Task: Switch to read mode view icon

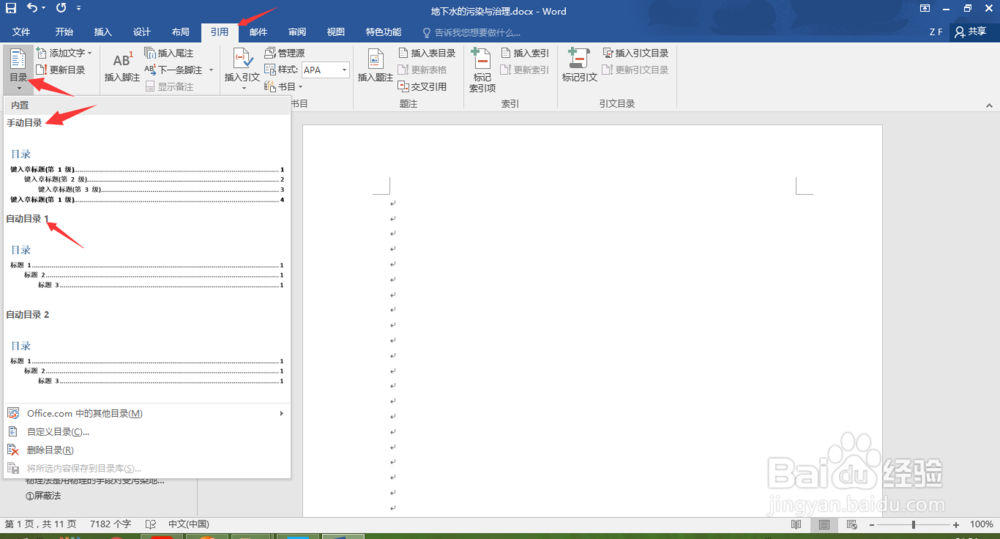Action: click(x=796, y=524)
